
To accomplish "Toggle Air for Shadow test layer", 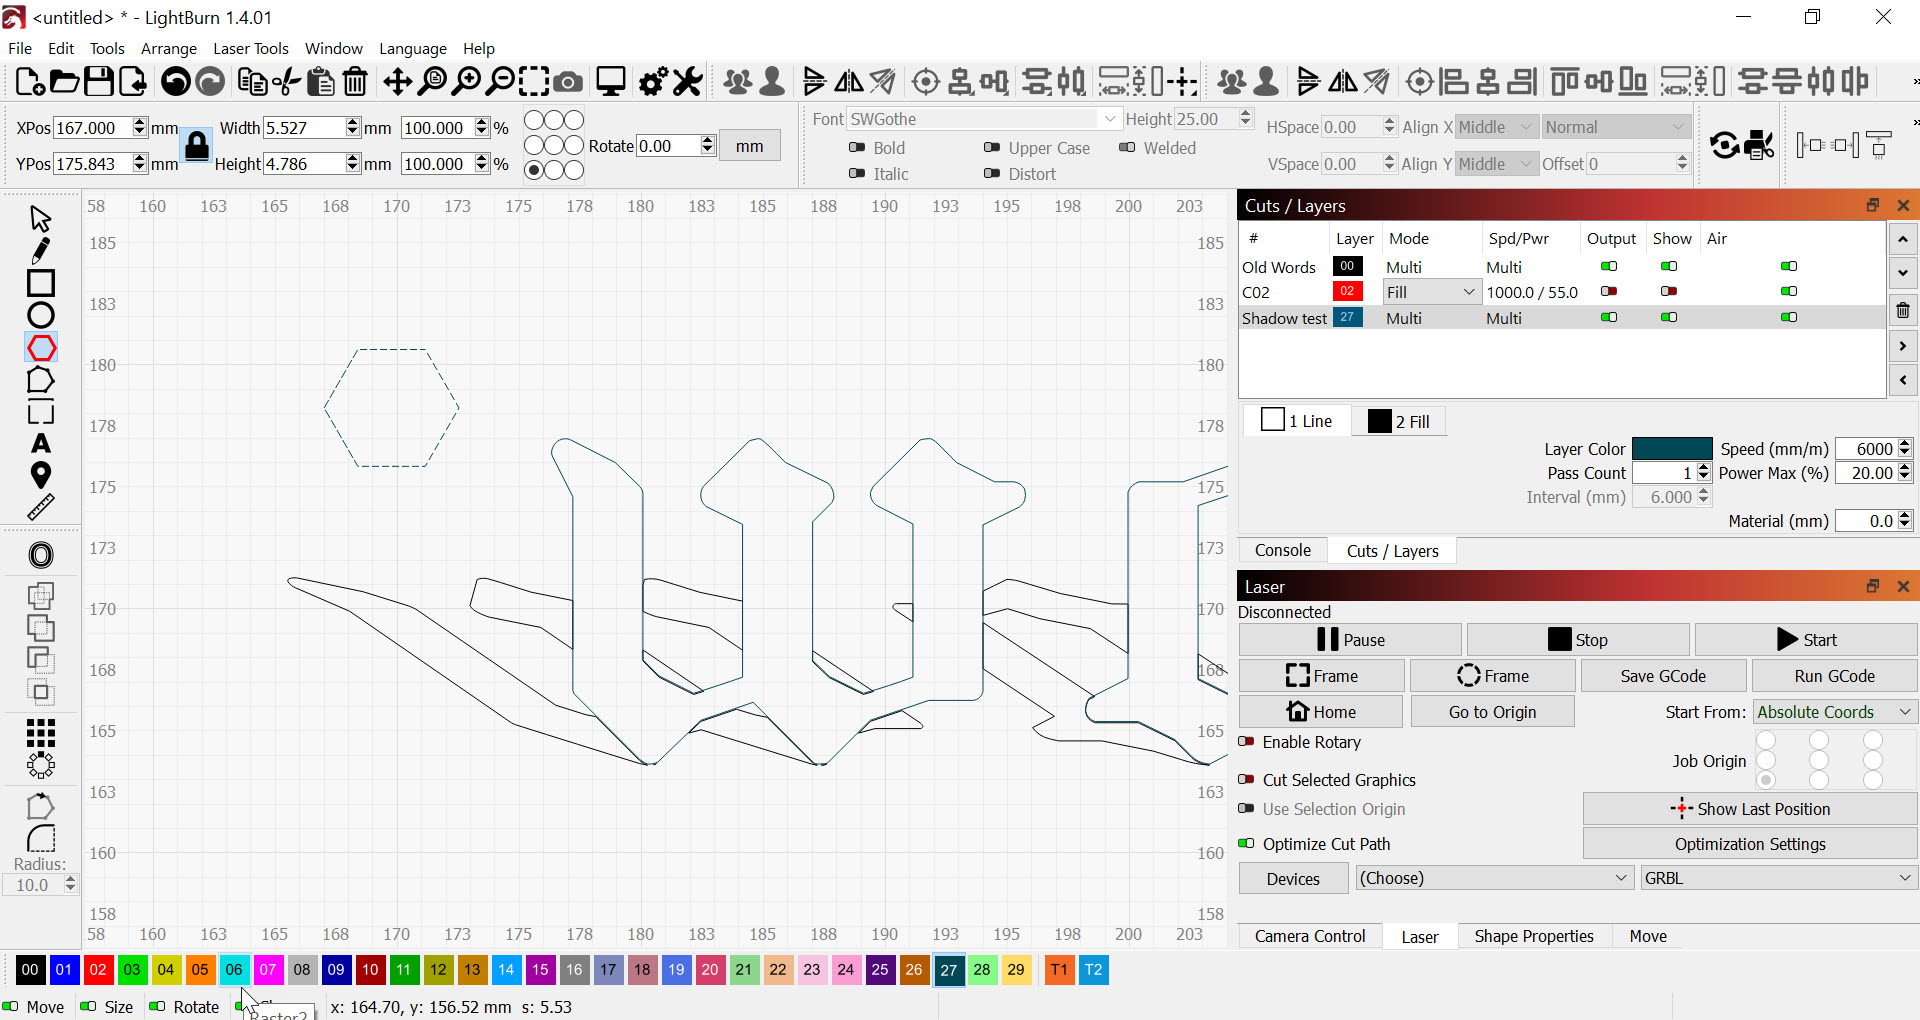I will [1789, 317].
